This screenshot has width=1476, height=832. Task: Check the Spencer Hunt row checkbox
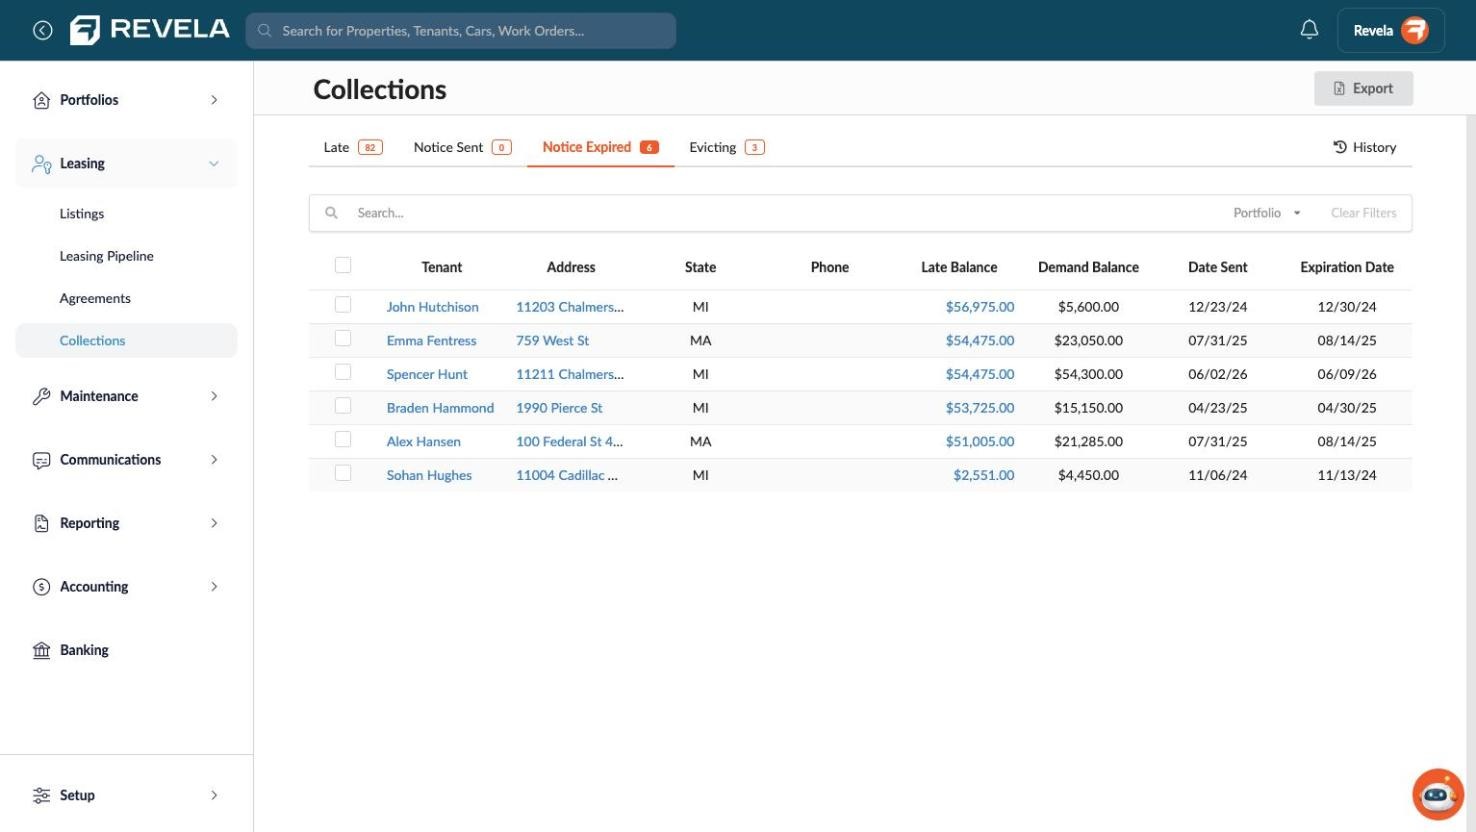coord(343,372)
